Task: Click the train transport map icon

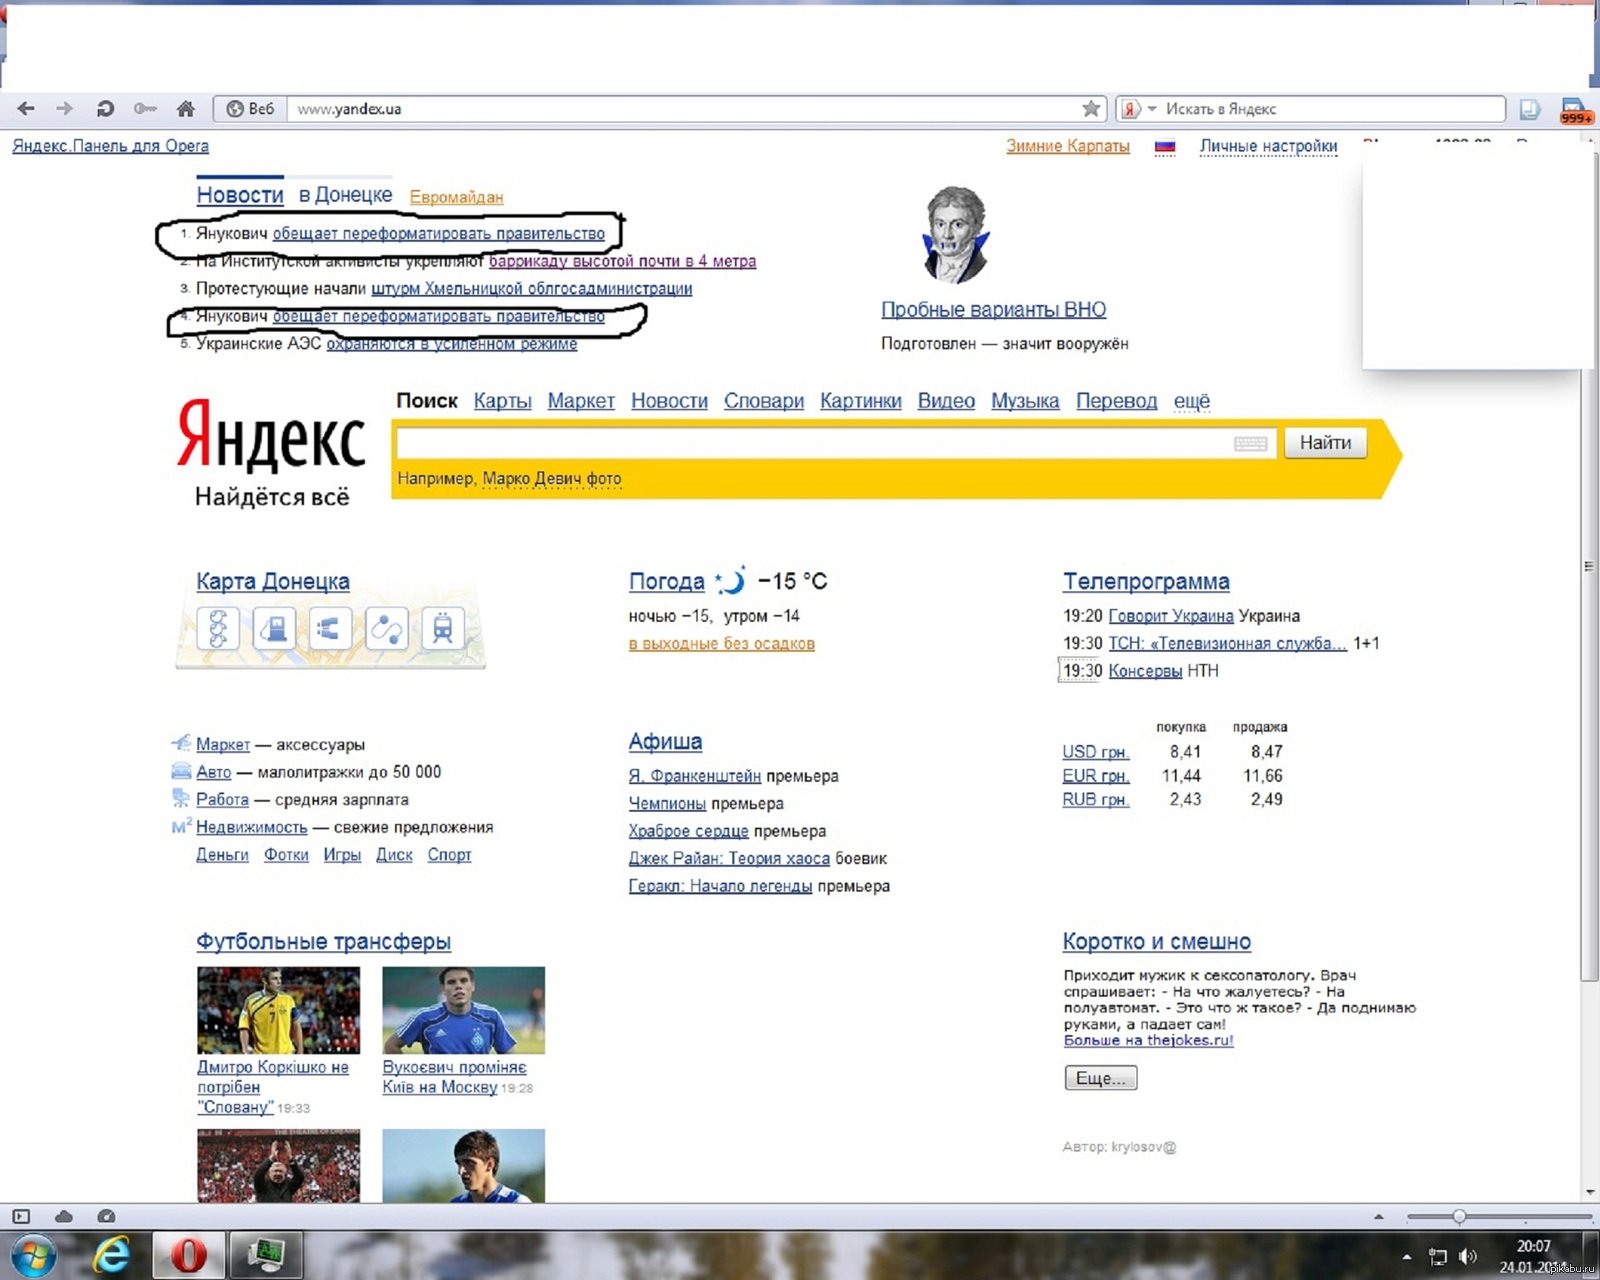Action: click(442, 629)
